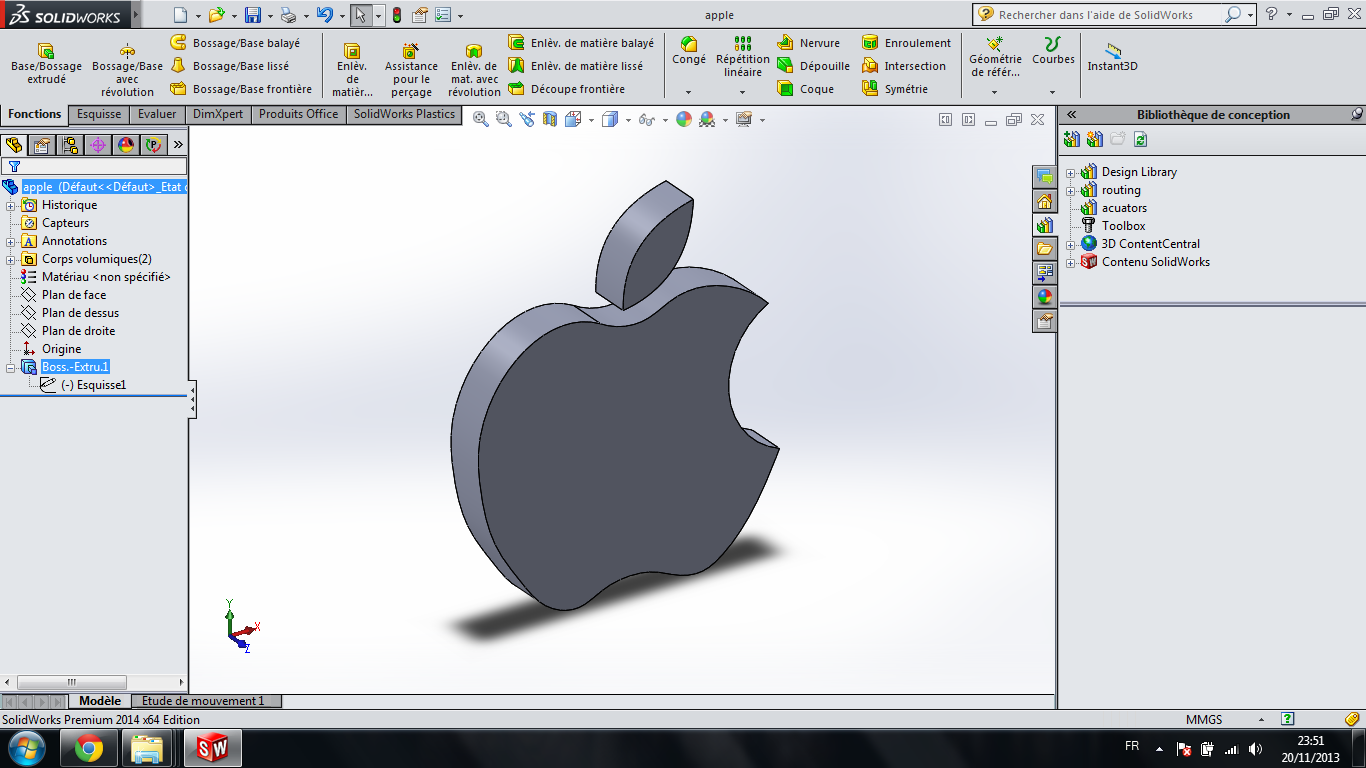Open the Courbes tool
Screen dimensions: 1366x768
(x=1053, y=51)
